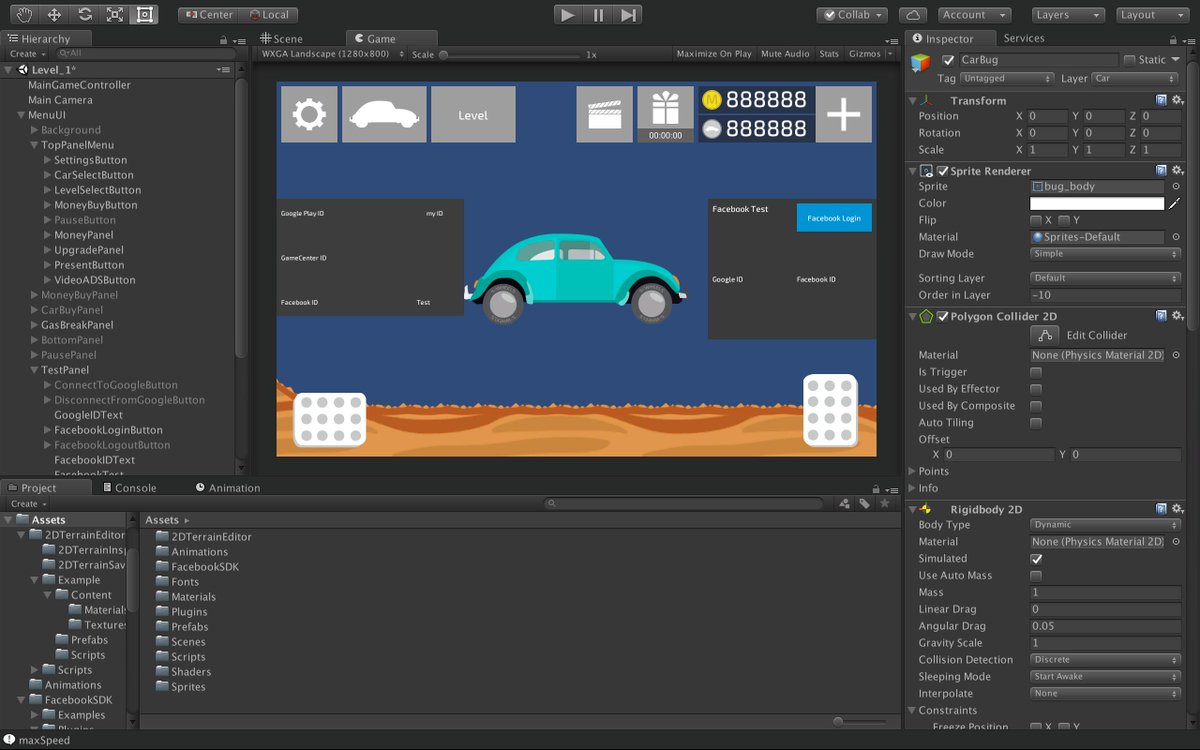Click the Step frame icon
The height and width of the screenshot is (750, 1200).
627,15
